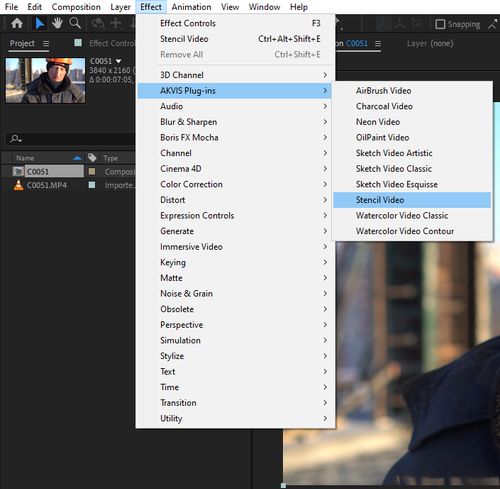Expand the Color Correction submenu

(x=235, y=184)
